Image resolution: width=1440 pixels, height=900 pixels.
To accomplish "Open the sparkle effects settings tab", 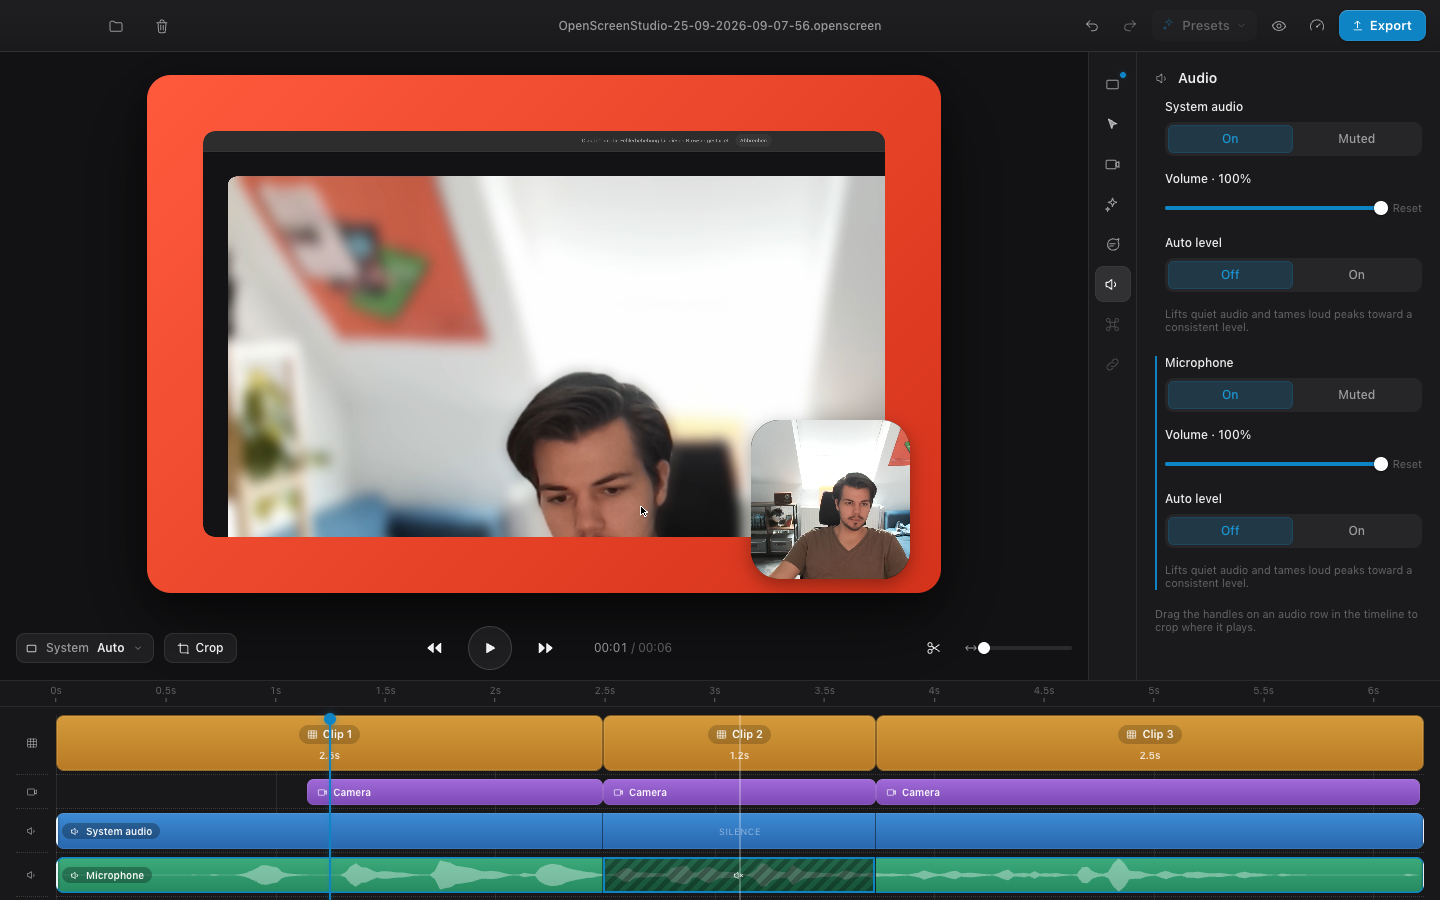I will coord(1113,204).
